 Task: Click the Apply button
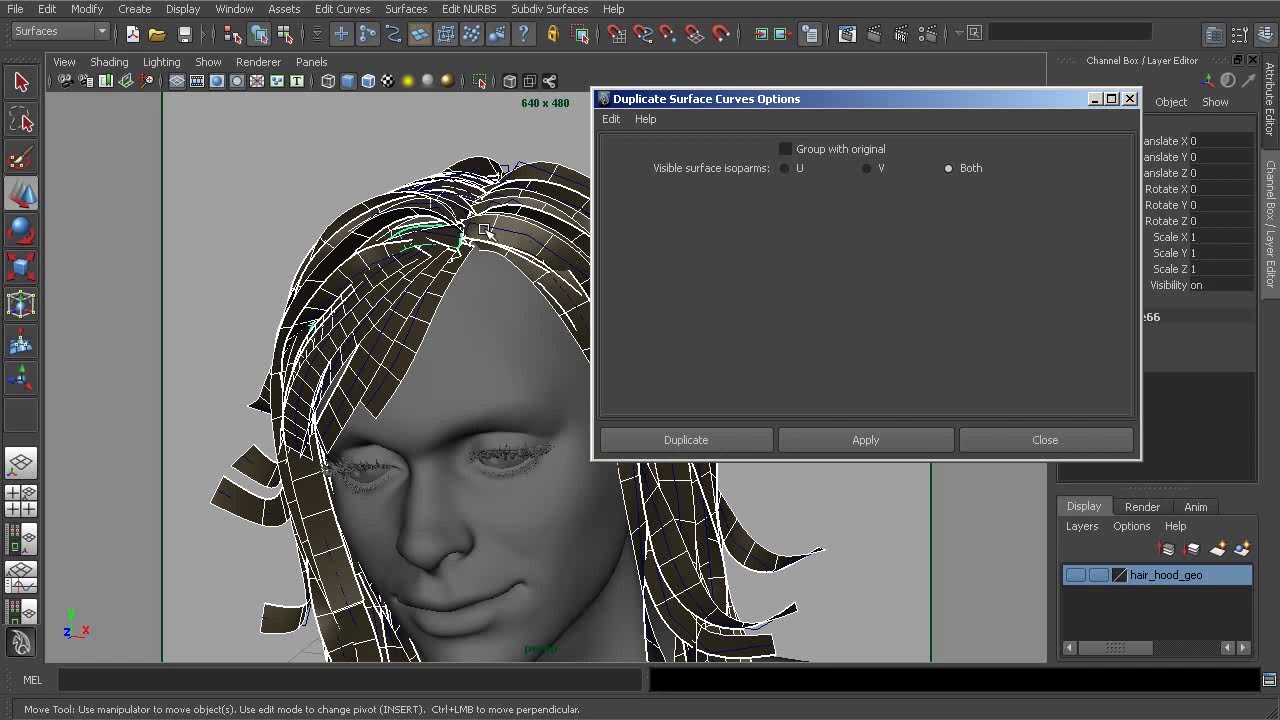[866, 440]
